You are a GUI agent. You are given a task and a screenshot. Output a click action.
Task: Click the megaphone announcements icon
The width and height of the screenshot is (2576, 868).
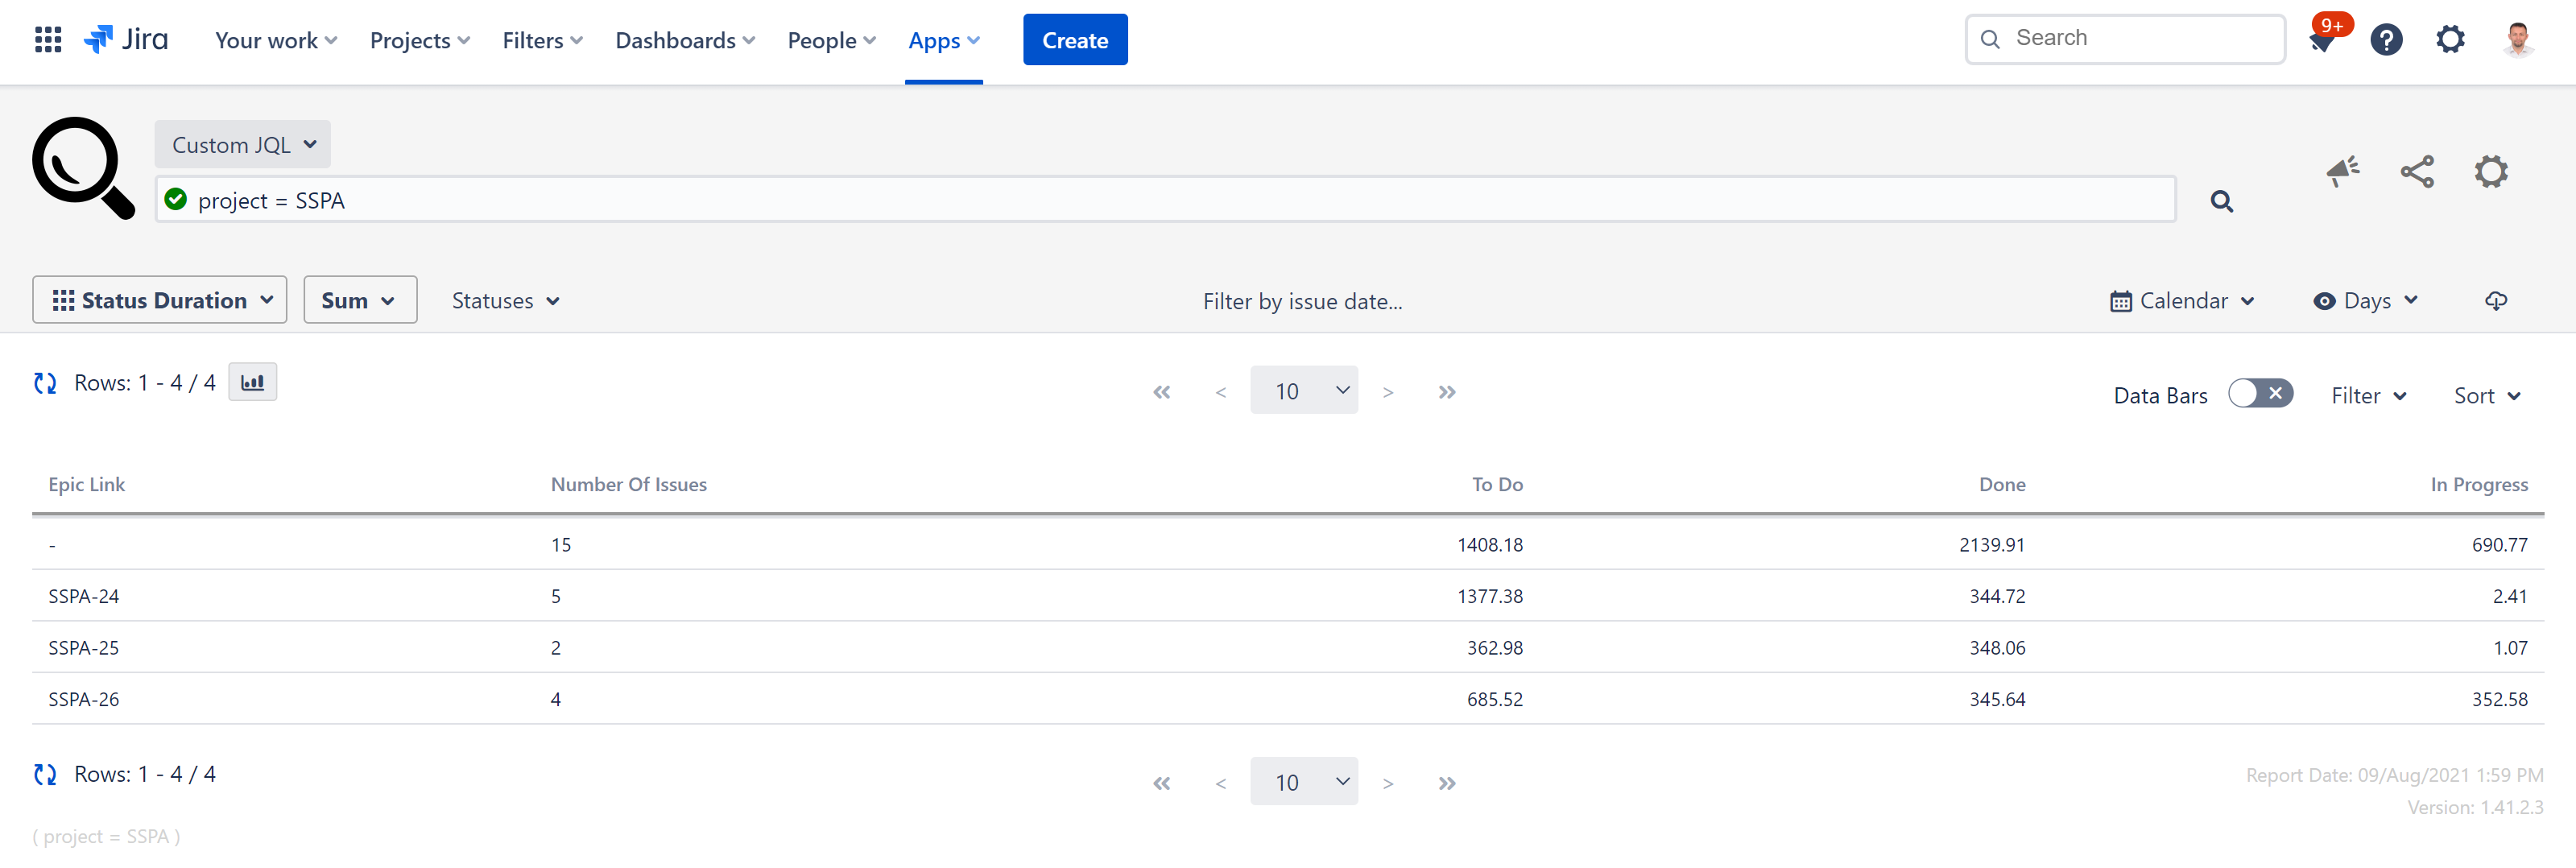[2342, 172]
